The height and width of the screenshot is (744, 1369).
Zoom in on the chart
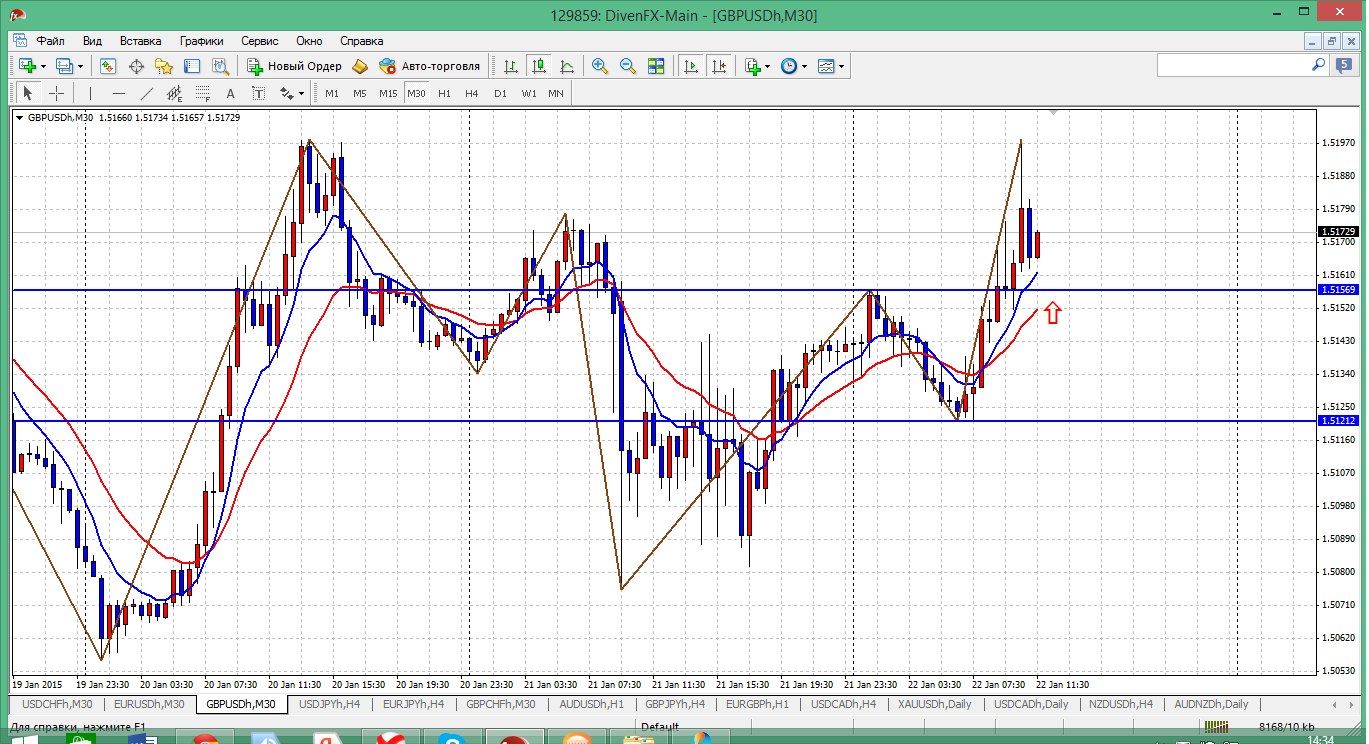pos(600,66)
